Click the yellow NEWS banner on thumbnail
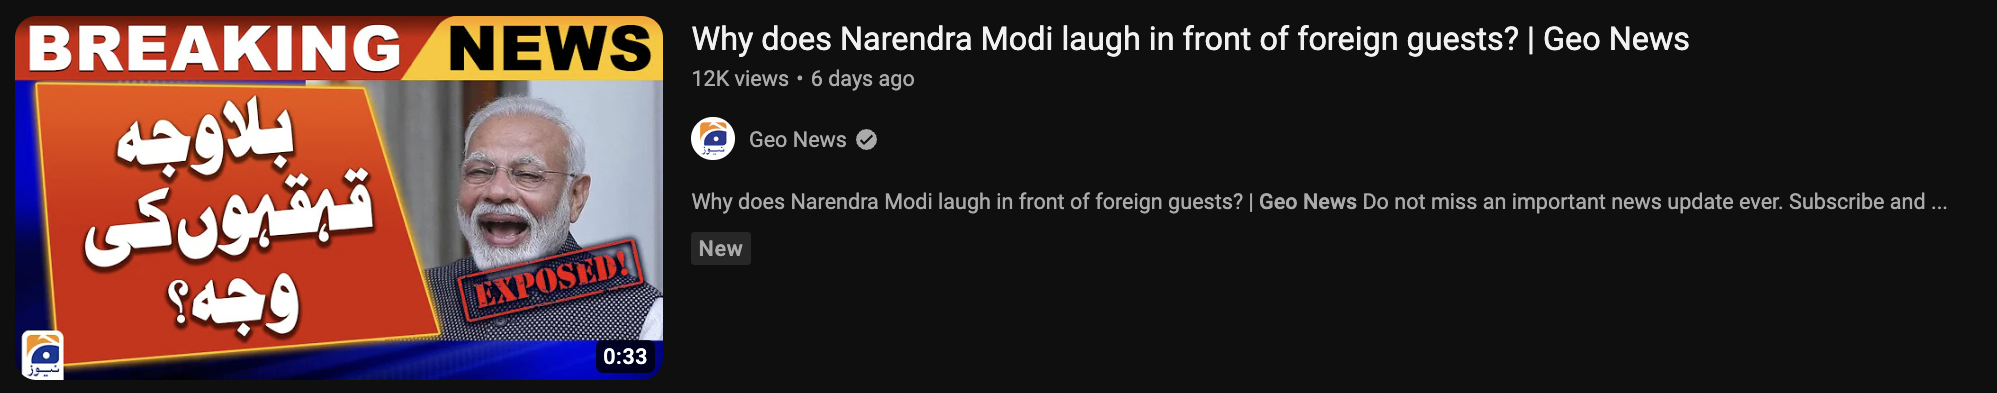 pos(550,48)
